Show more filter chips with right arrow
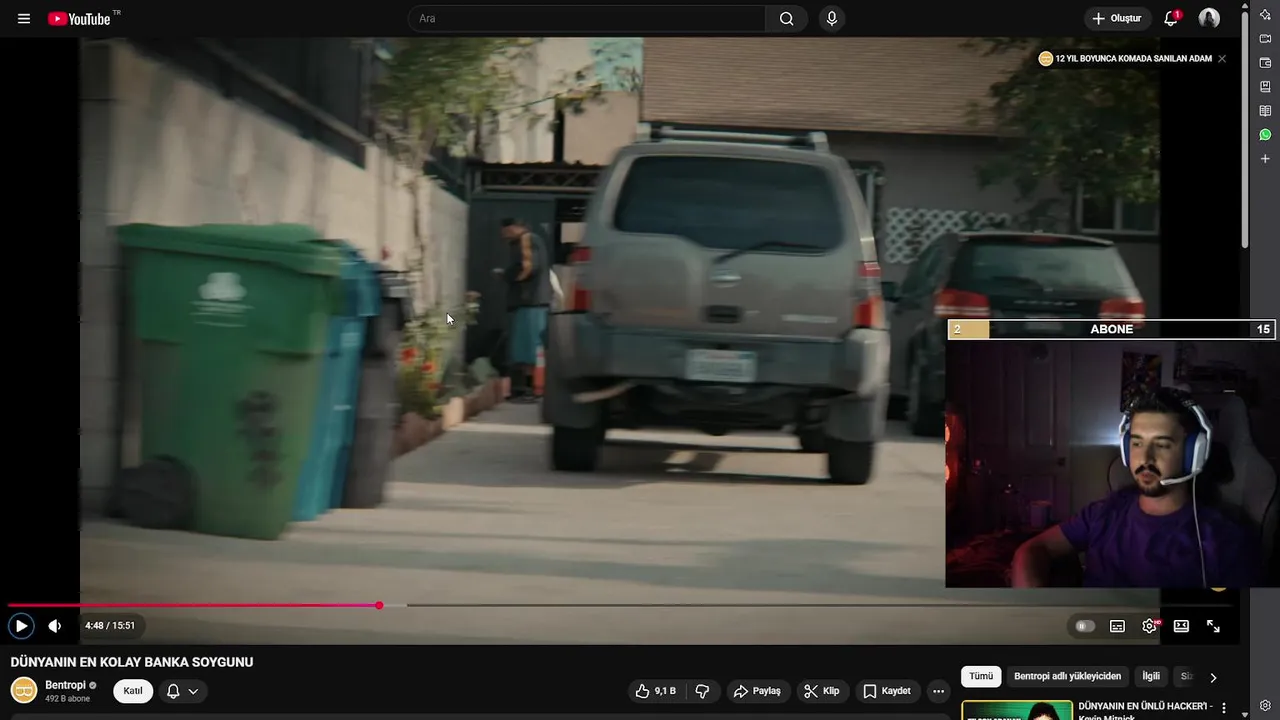 click(1213, 677)
